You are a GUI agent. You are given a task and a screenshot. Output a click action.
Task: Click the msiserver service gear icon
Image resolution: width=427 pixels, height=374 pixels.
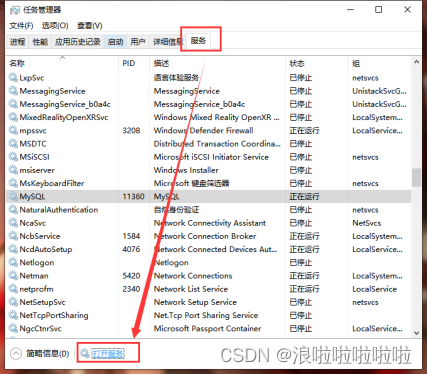pyautogui.click(x=13, y=170)
